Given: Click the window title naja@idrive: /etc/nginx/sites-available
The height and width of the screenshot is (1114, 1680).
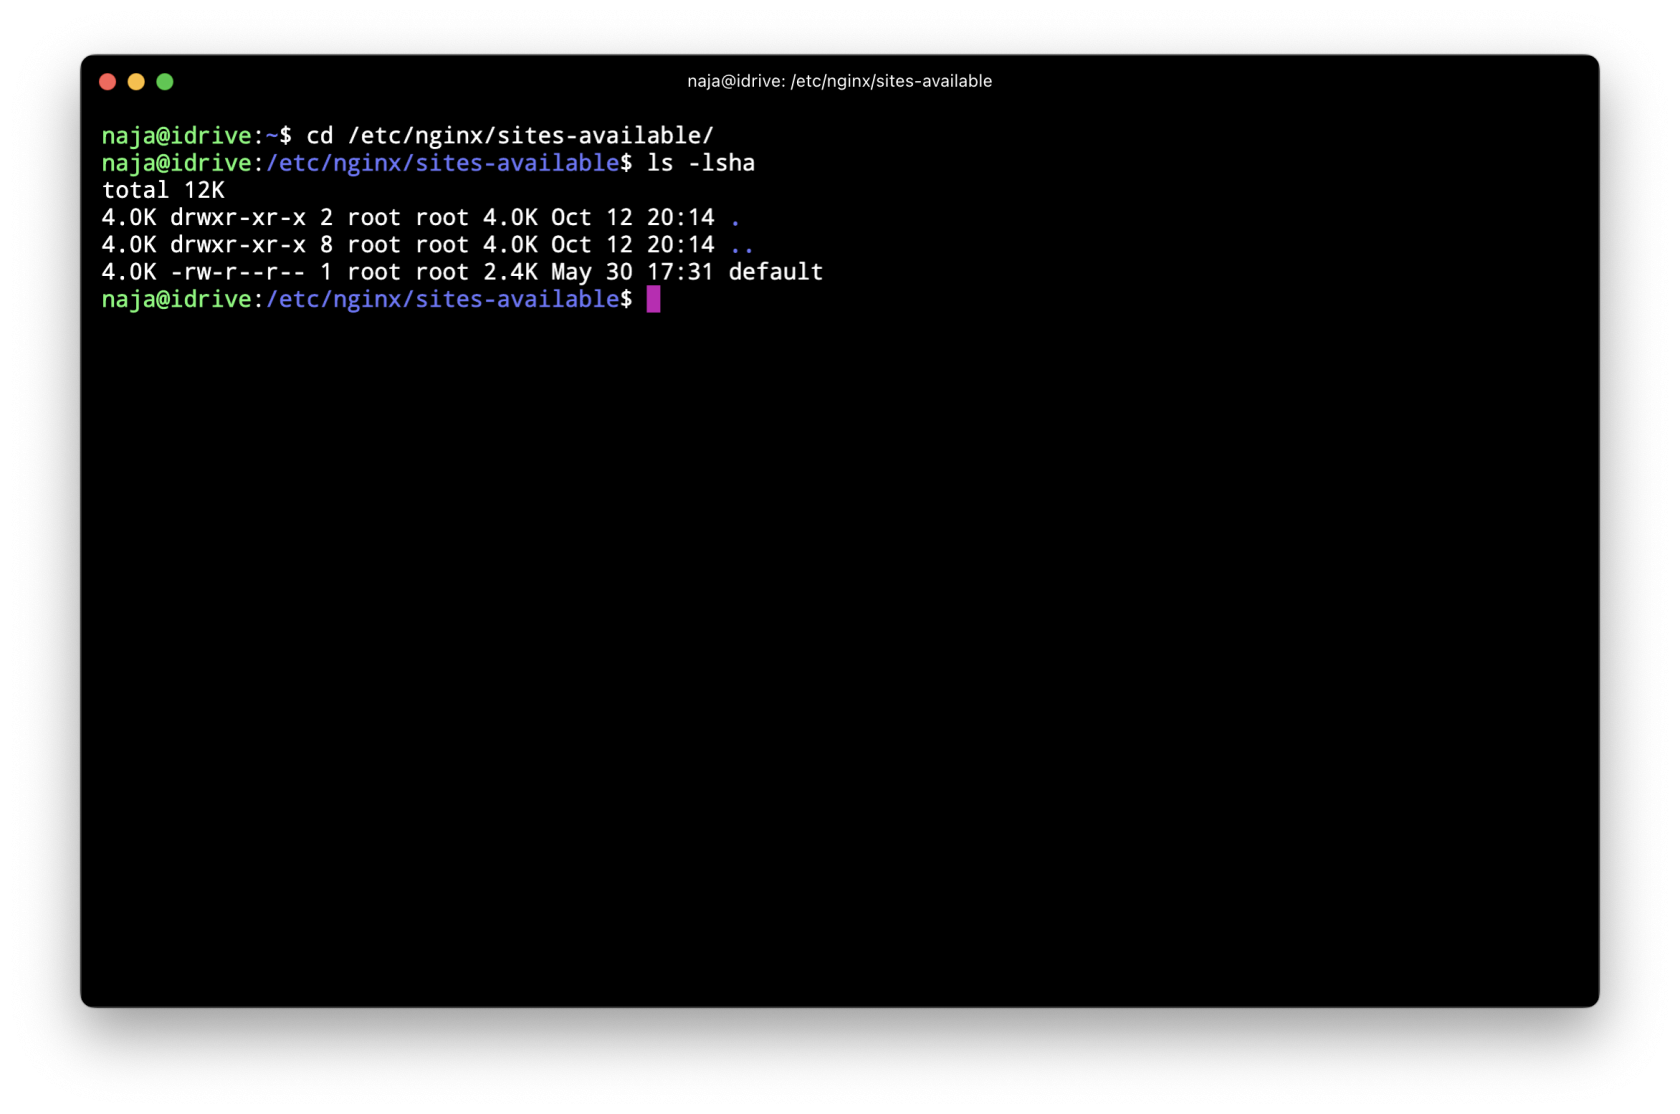Looking at the screenshot, I should [x=839, y=81].
